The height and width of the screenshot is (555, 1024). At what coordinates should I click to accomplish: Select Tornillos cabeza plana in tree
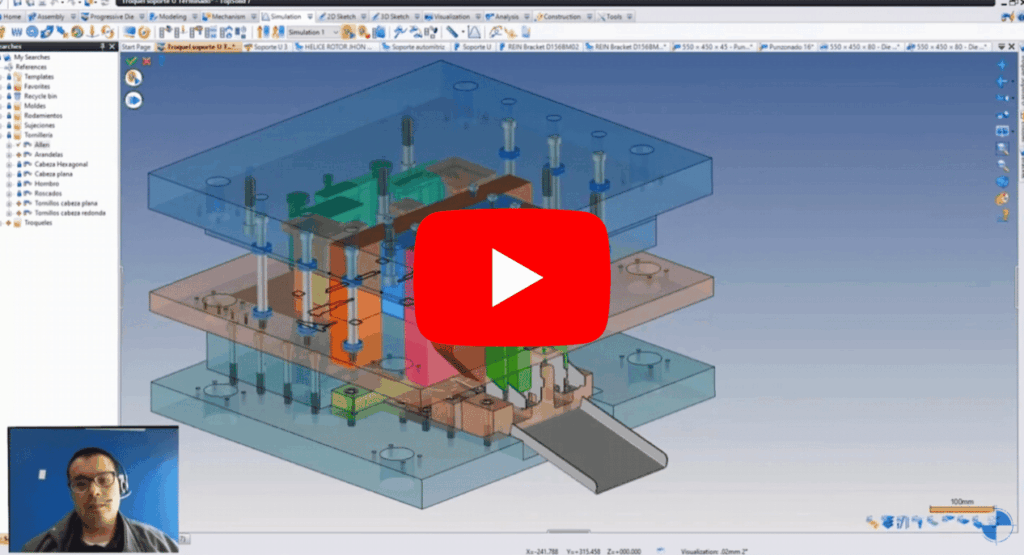pos(65,204)
